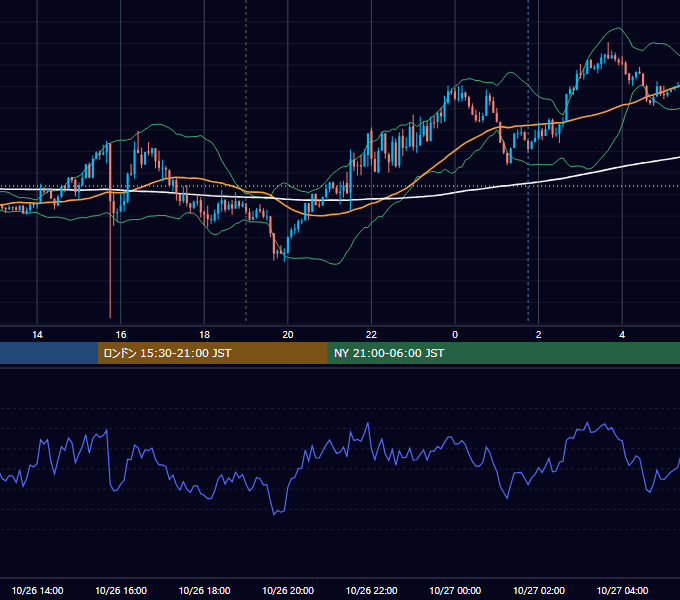Click the 10/26 14:00 date label
Image resolution: width=680 pixels, height=600 pixels.
pyautogui.click(x=37, y=590)
